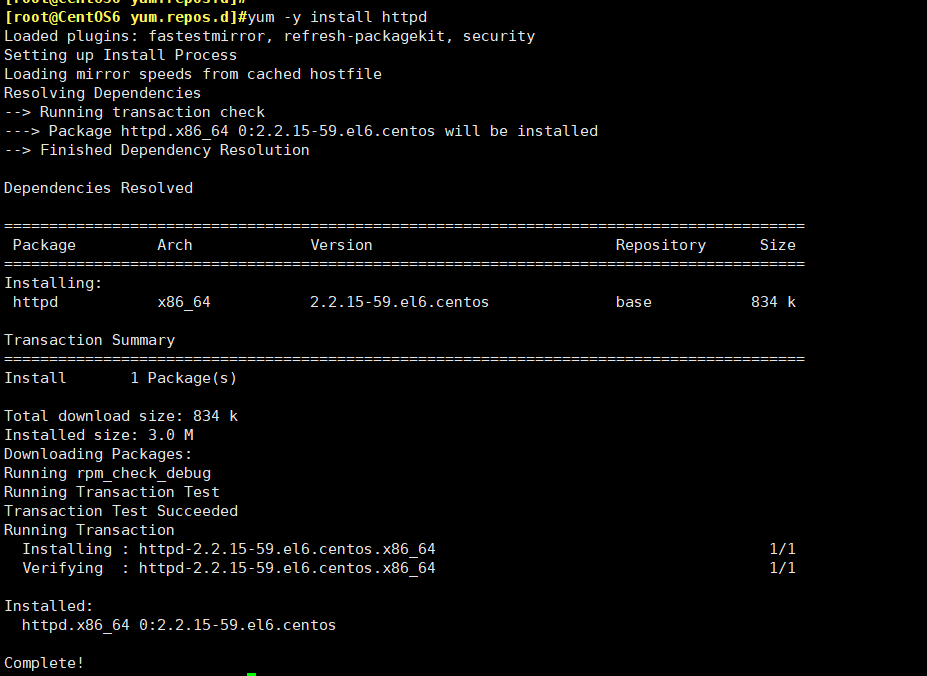Click the 'Running rpm_check_debug' line
The width and height of the screenshot is (927, 676).
tap(108, 473)
